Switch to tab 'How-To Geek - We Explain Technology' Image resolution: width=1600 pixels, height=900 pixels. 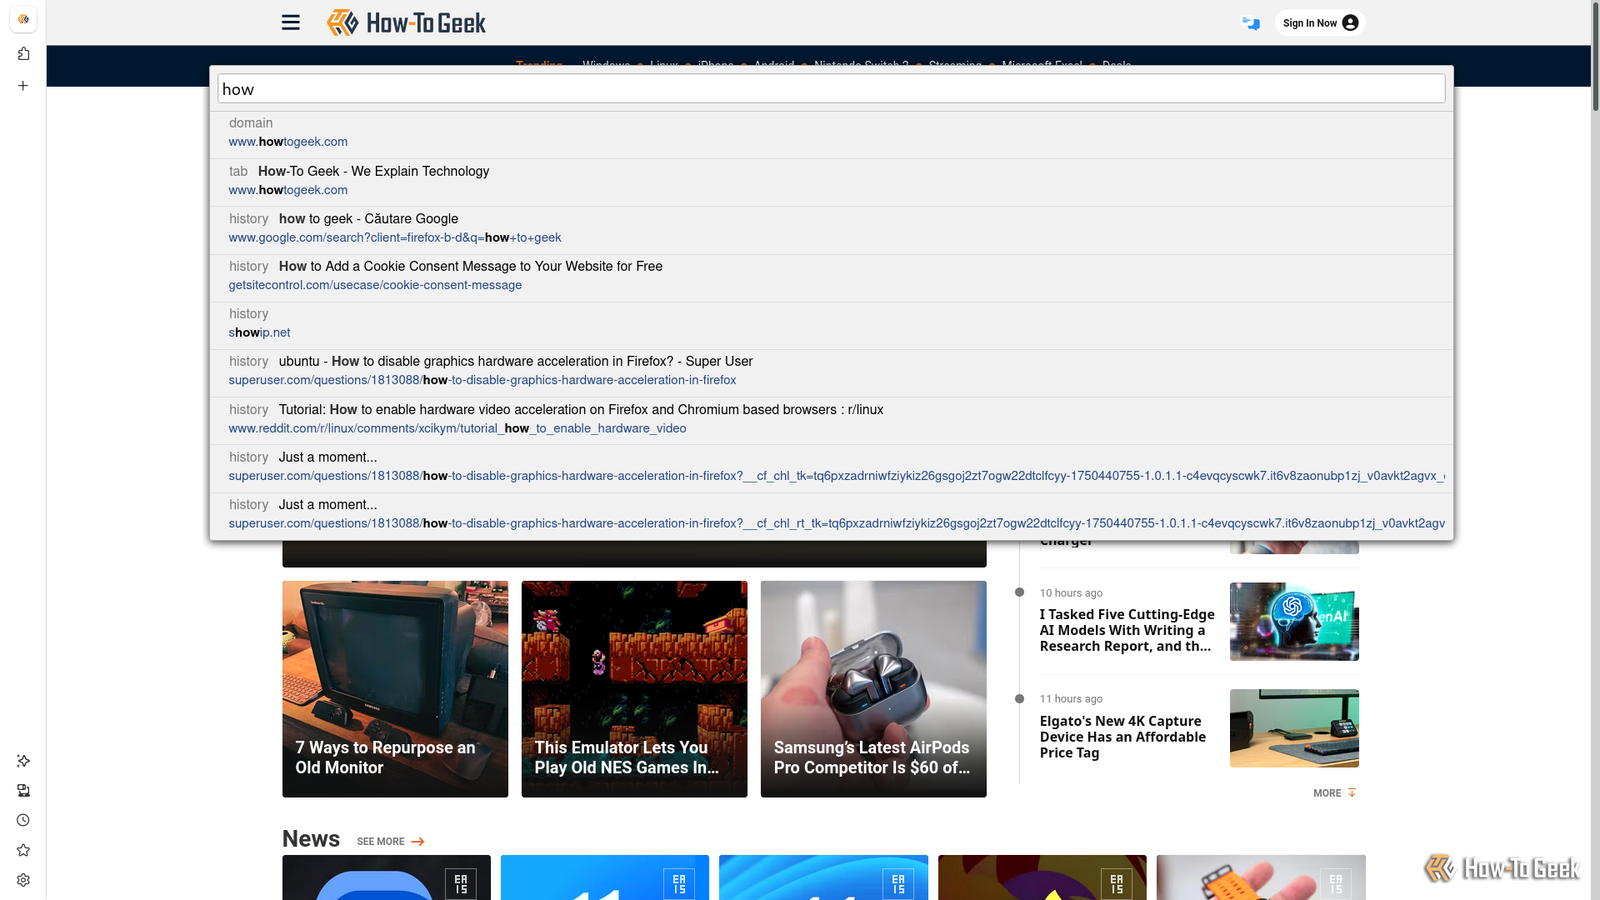coord(831,182)
